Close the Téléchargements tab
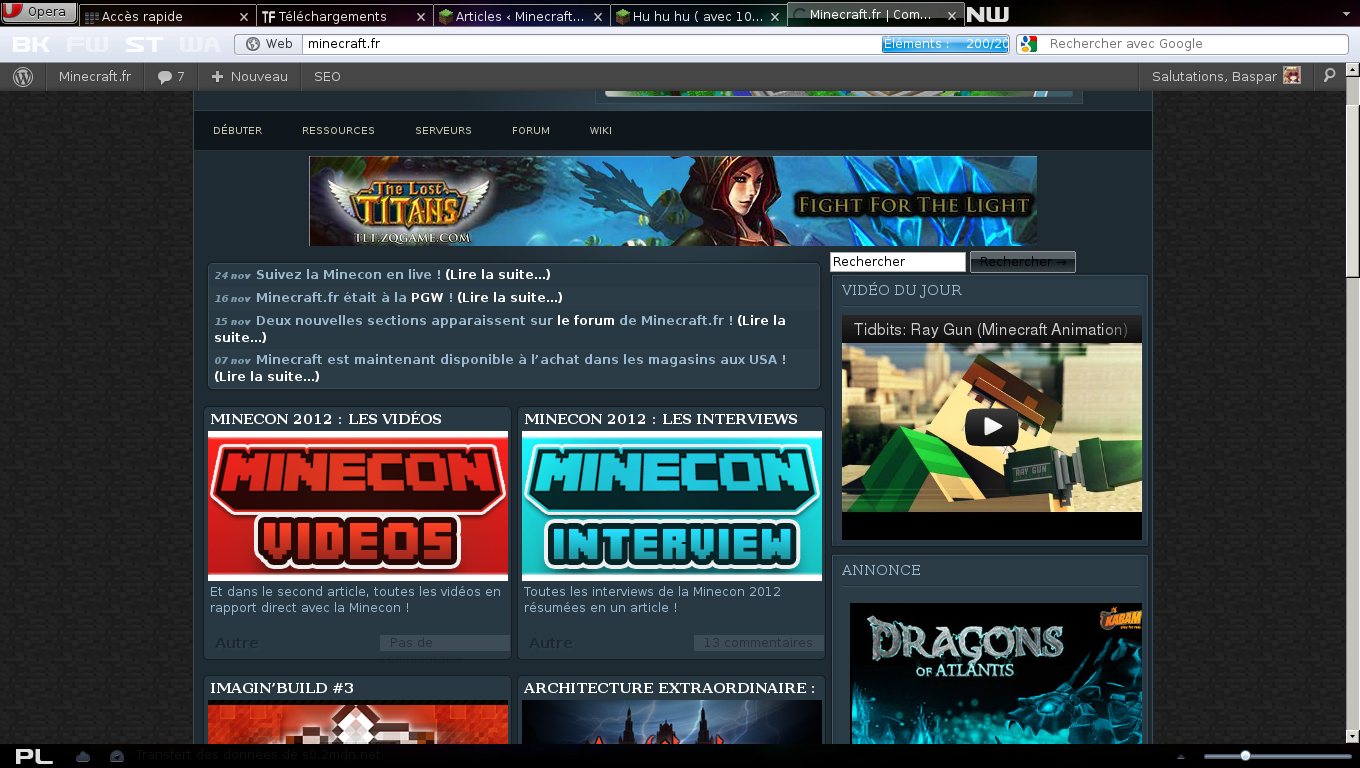1360x768 pixels. coord(420,17)
